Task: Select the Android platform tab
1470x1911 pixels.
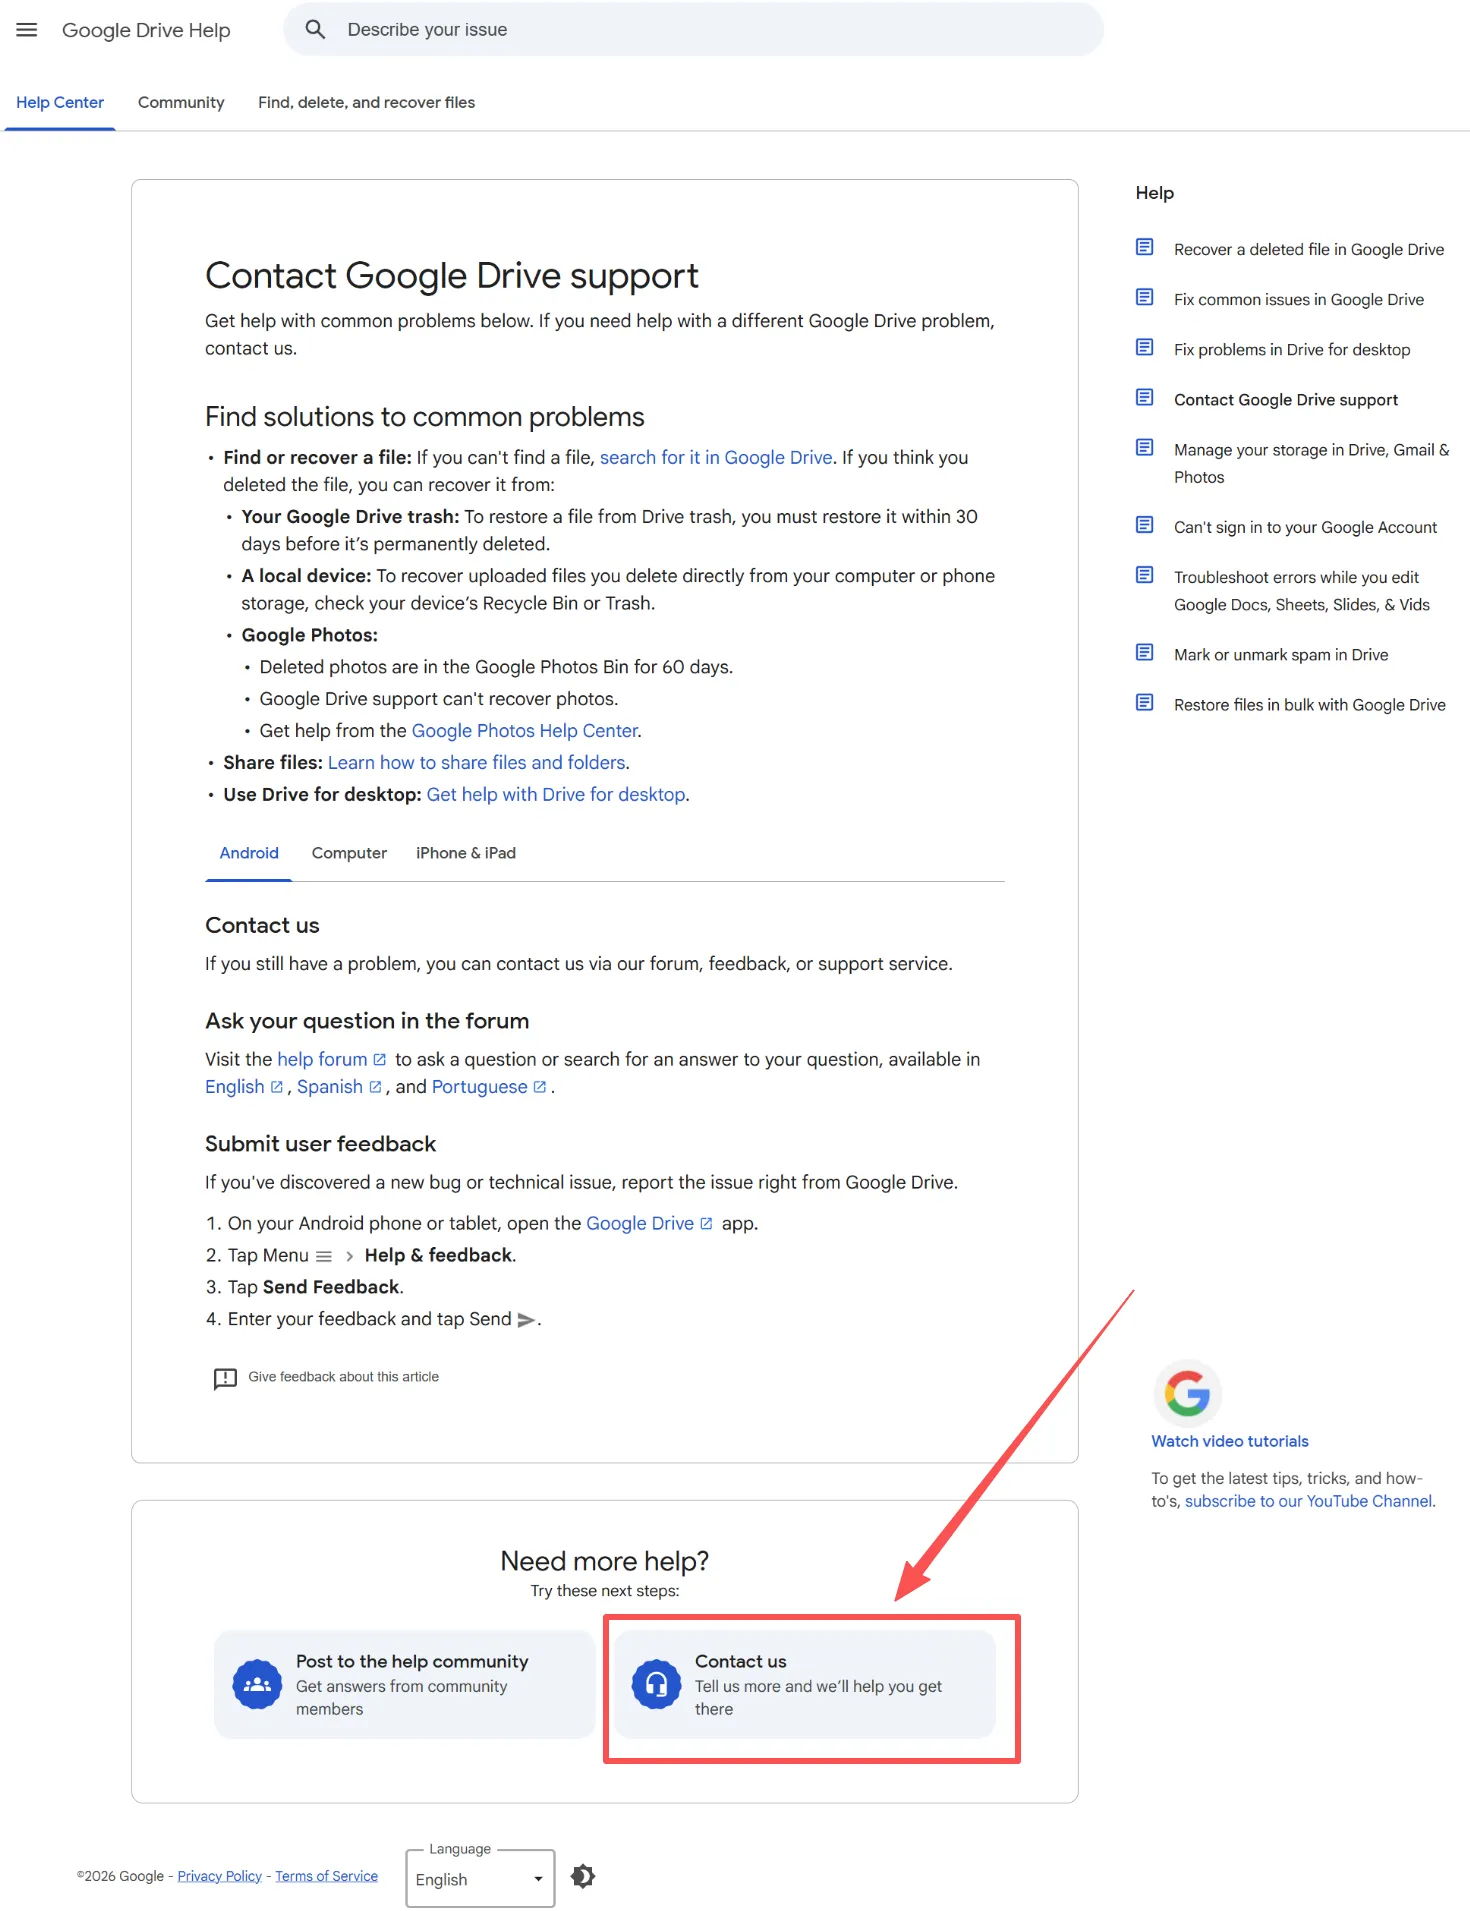Action: [249, 853]
